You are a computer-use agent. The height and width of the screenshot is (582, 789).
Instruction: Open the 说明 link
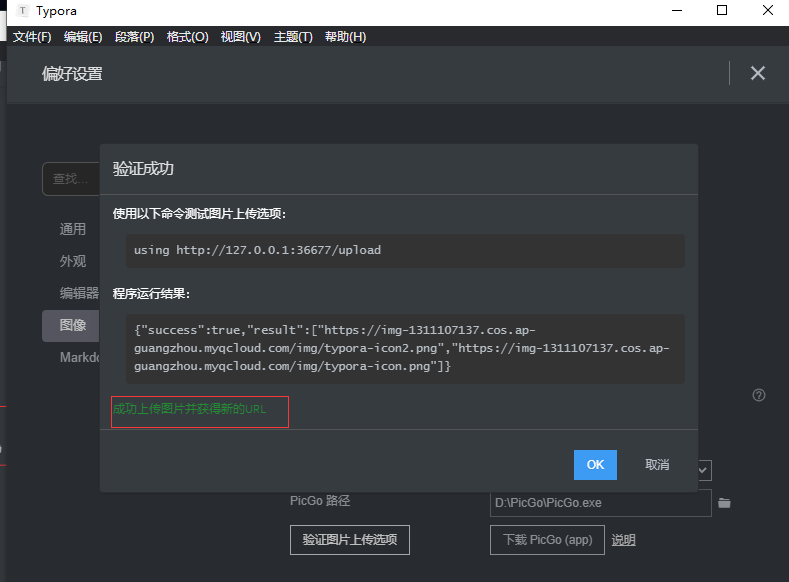click(623, 540)
